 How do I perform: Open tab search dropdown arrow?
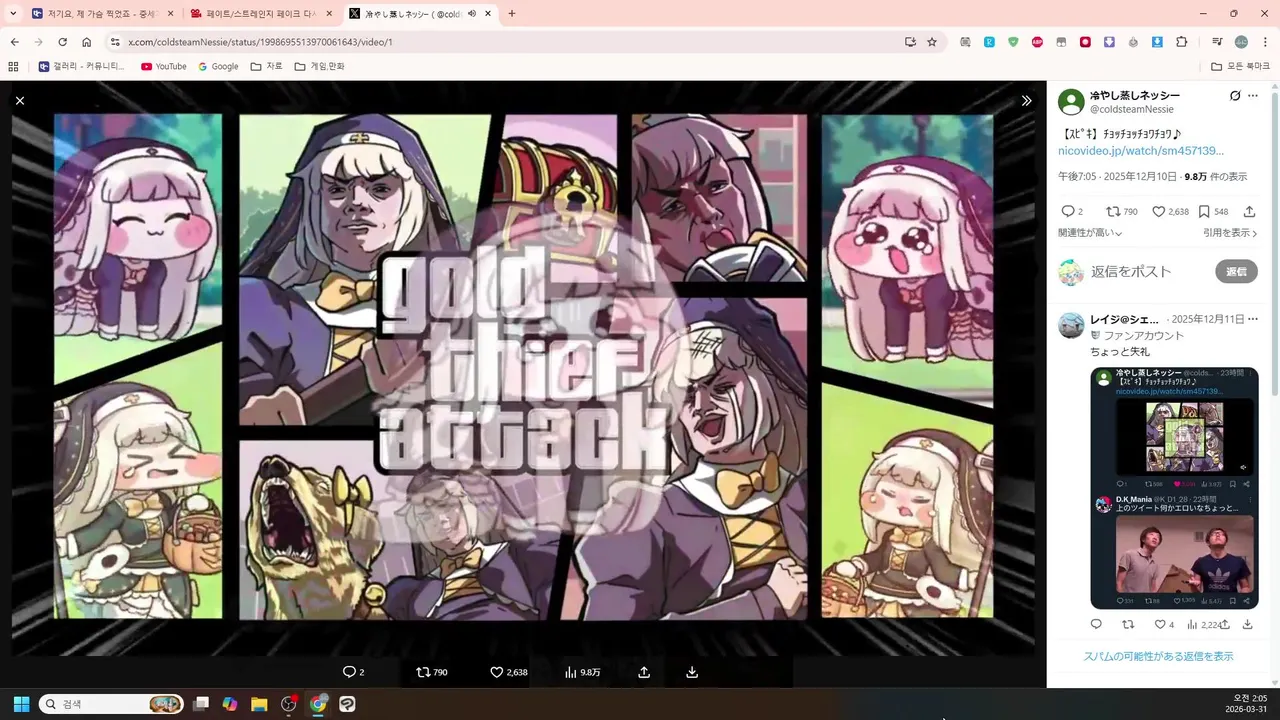[13, 14]
